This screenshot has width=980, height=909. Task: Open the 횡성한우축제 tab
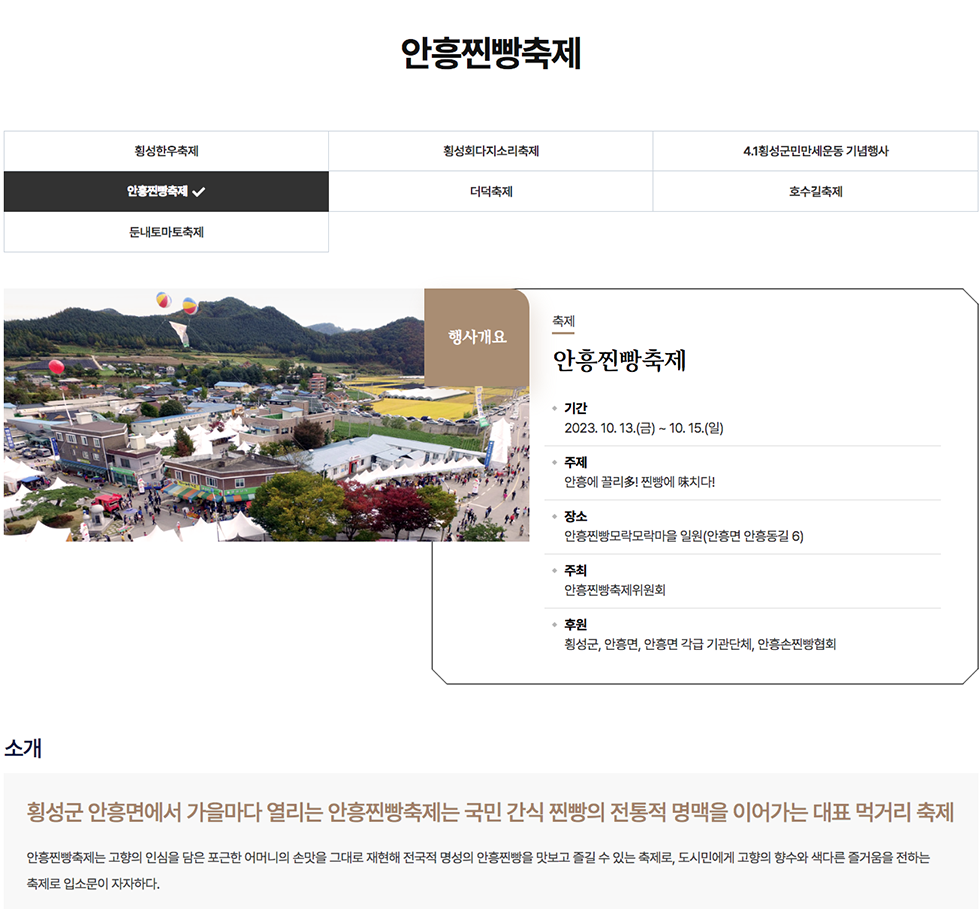point(166,151)
